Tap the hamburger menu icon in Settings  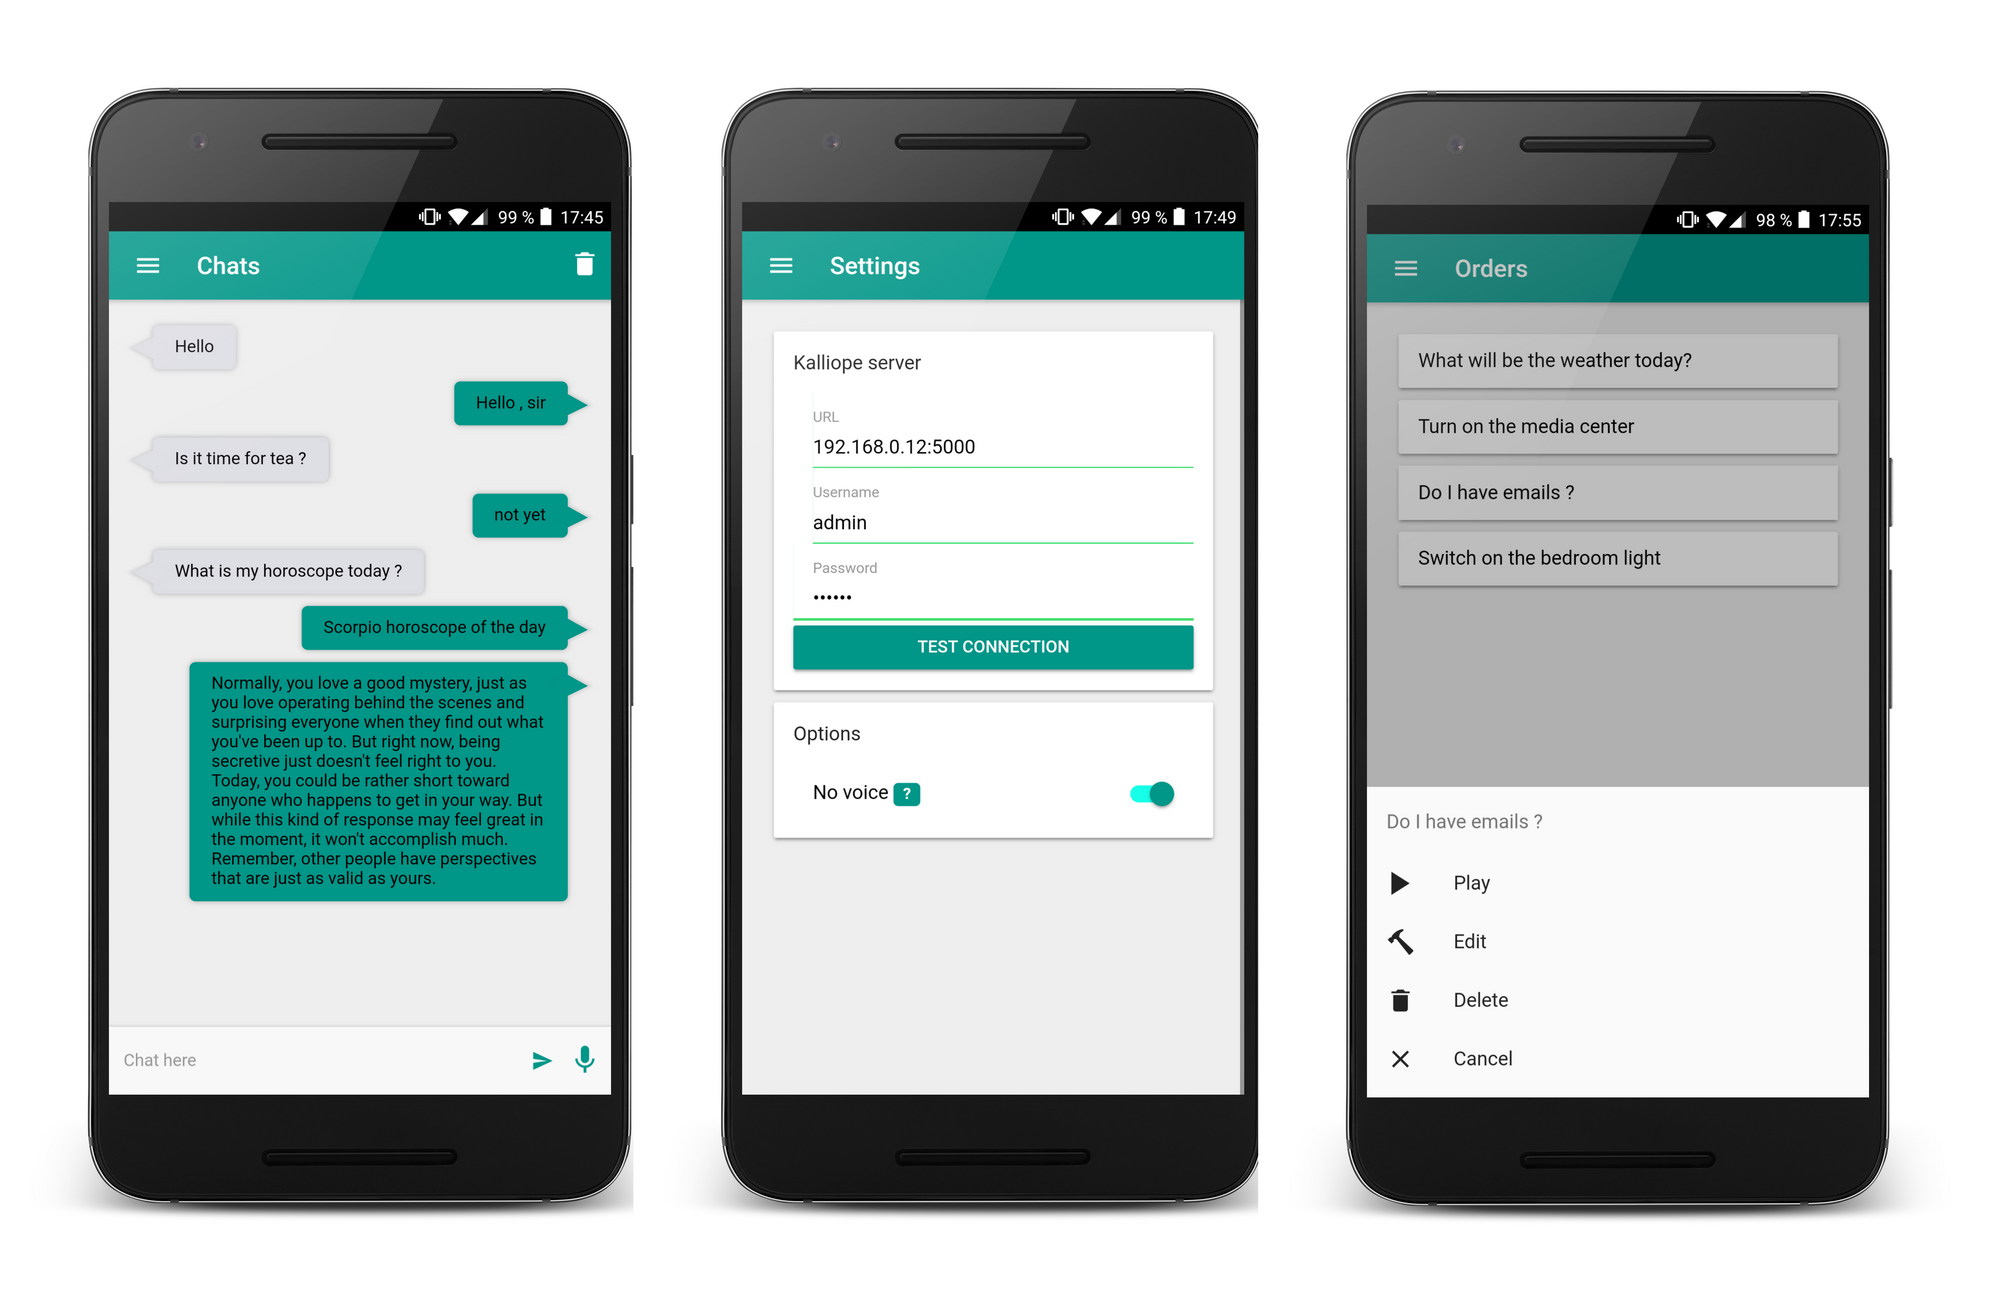click(x=778, y=265)
